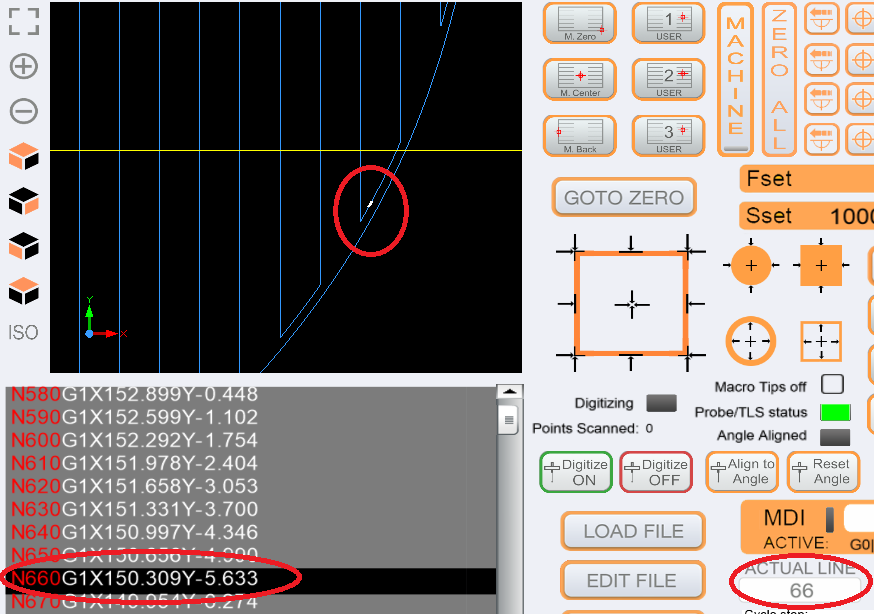Click the Digitizing status LED
The image size is (874, 614).
point(661,403)
